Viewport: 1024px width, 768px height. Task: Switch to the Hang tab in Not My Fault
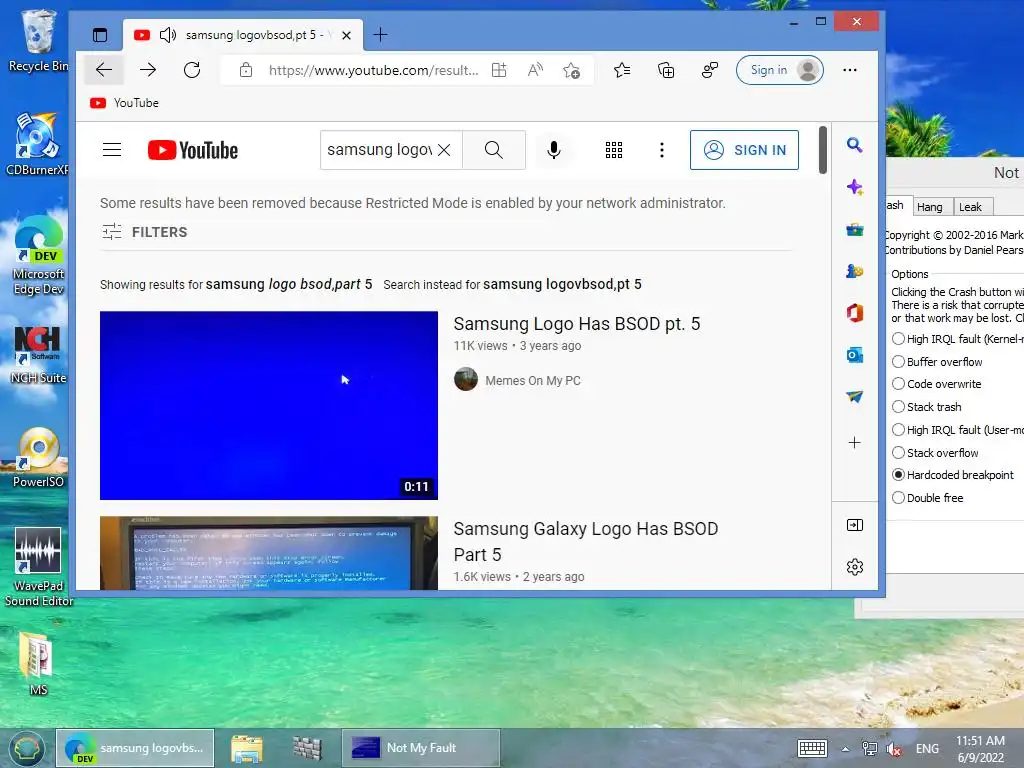pyautogui.click(x=930, y=207)
